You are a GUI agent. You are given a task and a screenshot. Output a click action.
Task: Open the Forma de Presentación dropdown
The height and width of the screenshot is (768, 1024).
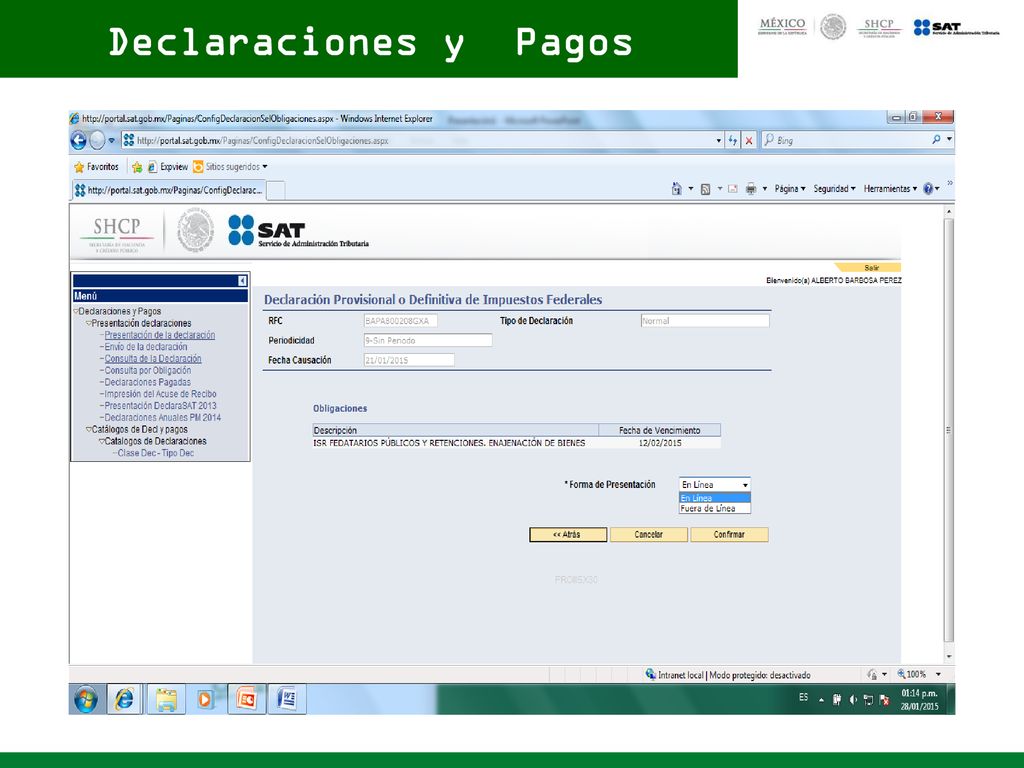coord(714,485)
